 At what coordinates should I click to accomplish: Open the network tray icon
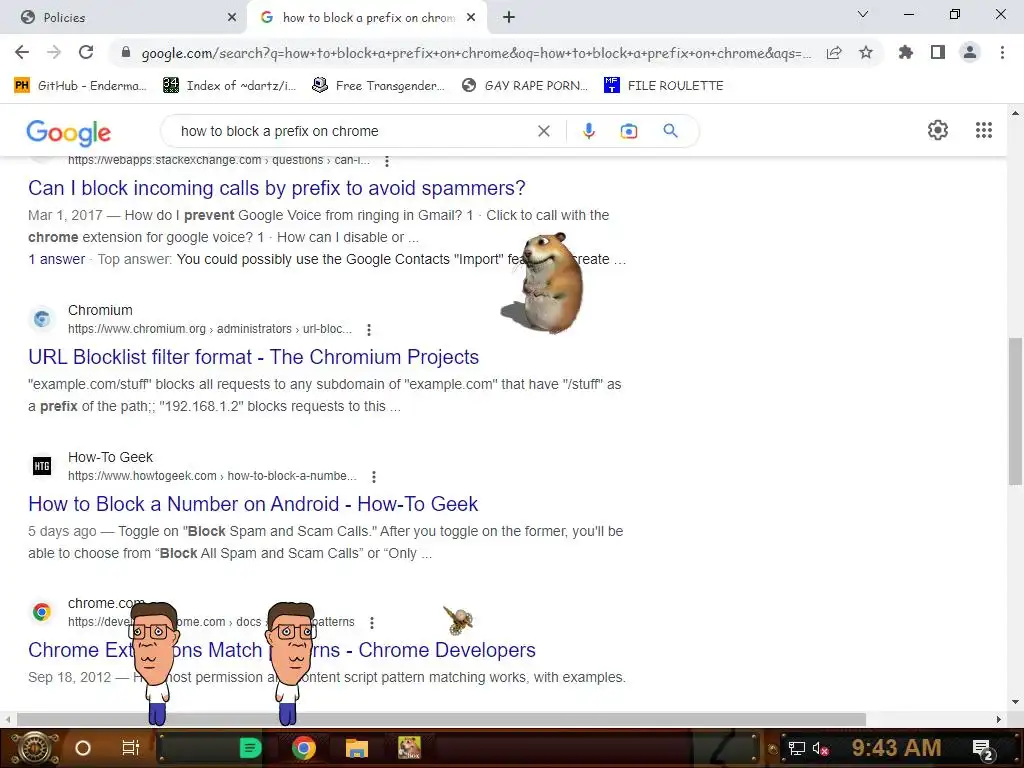[x=796, y=748]
